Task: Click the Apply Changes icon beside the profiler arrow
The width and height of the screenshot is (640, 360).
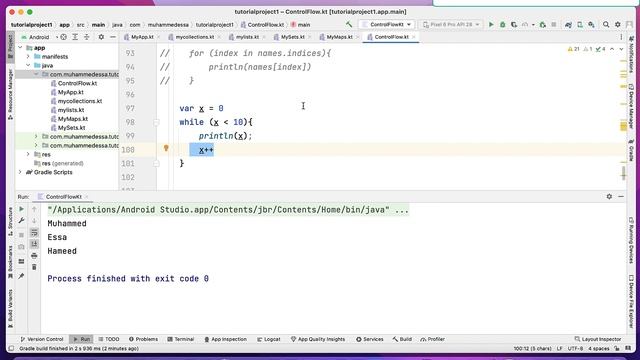Action: 542,24
